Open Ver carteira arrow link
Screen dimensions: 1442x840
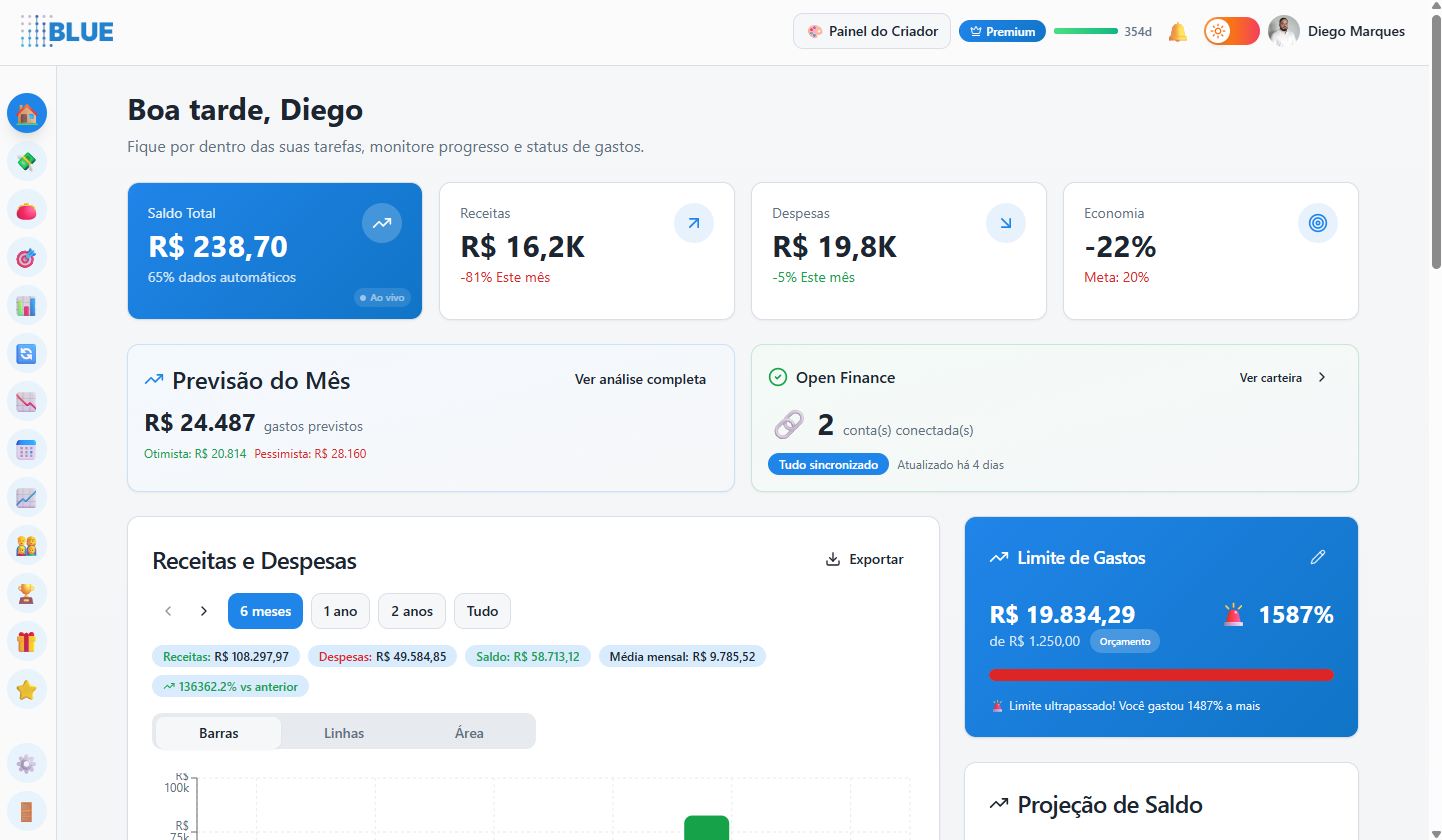1283,378
